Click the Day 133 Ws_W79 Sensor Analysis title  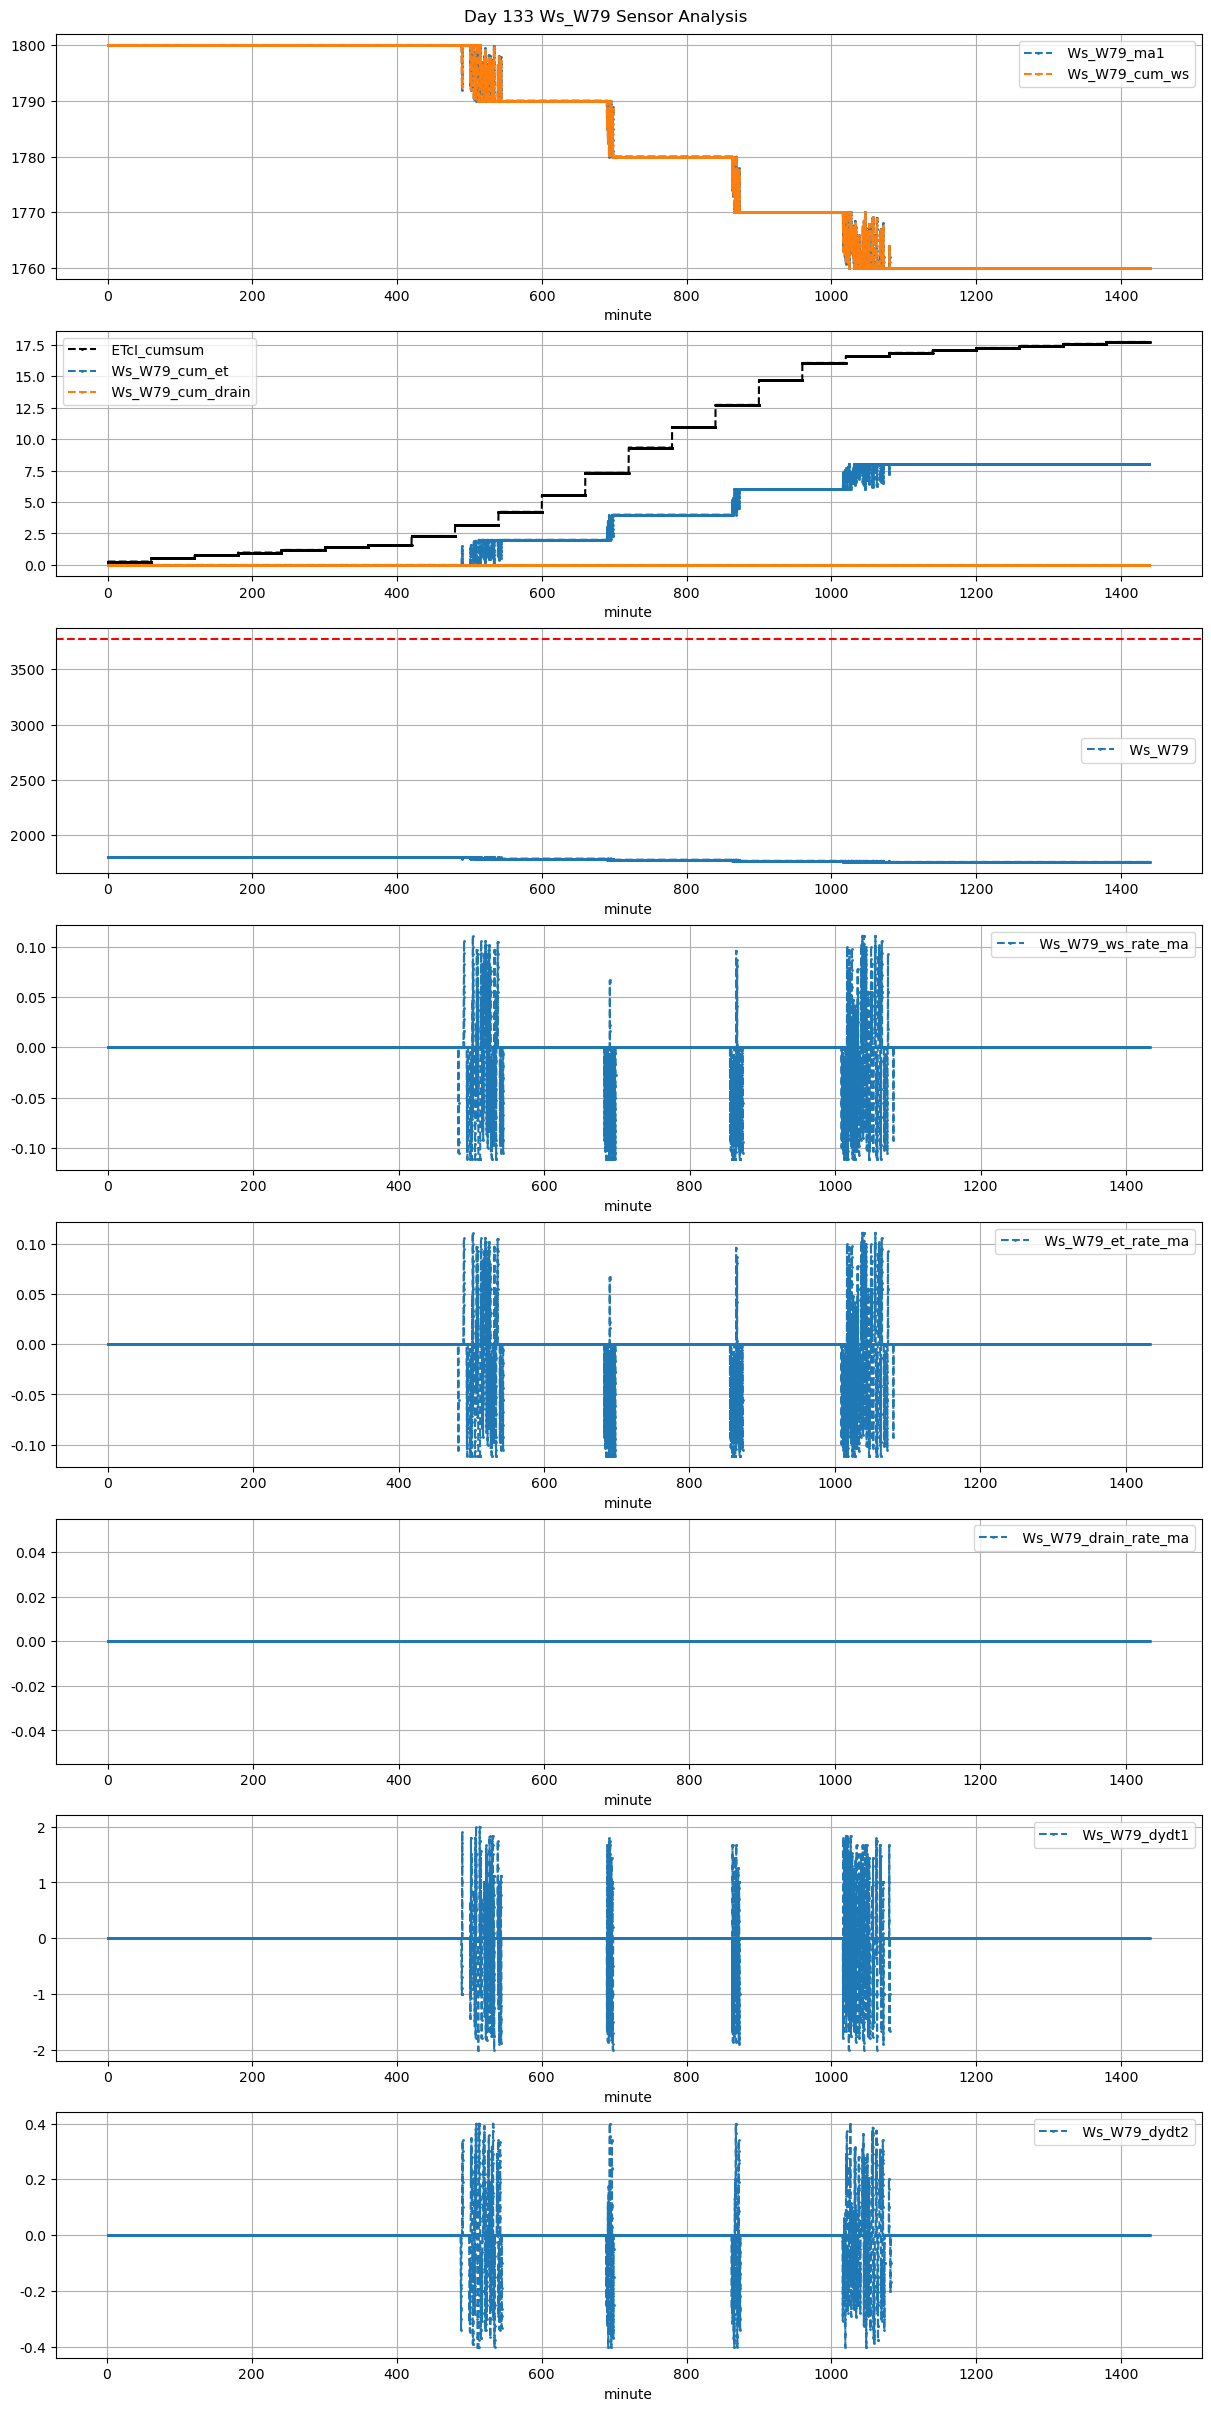[605, 16]
